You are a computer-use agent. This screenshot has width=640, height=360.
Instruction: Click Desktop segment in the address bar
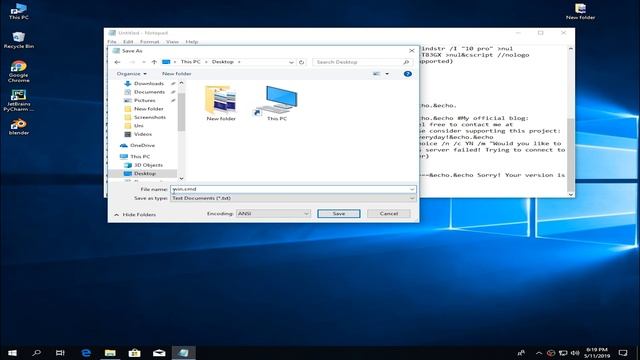223,62
